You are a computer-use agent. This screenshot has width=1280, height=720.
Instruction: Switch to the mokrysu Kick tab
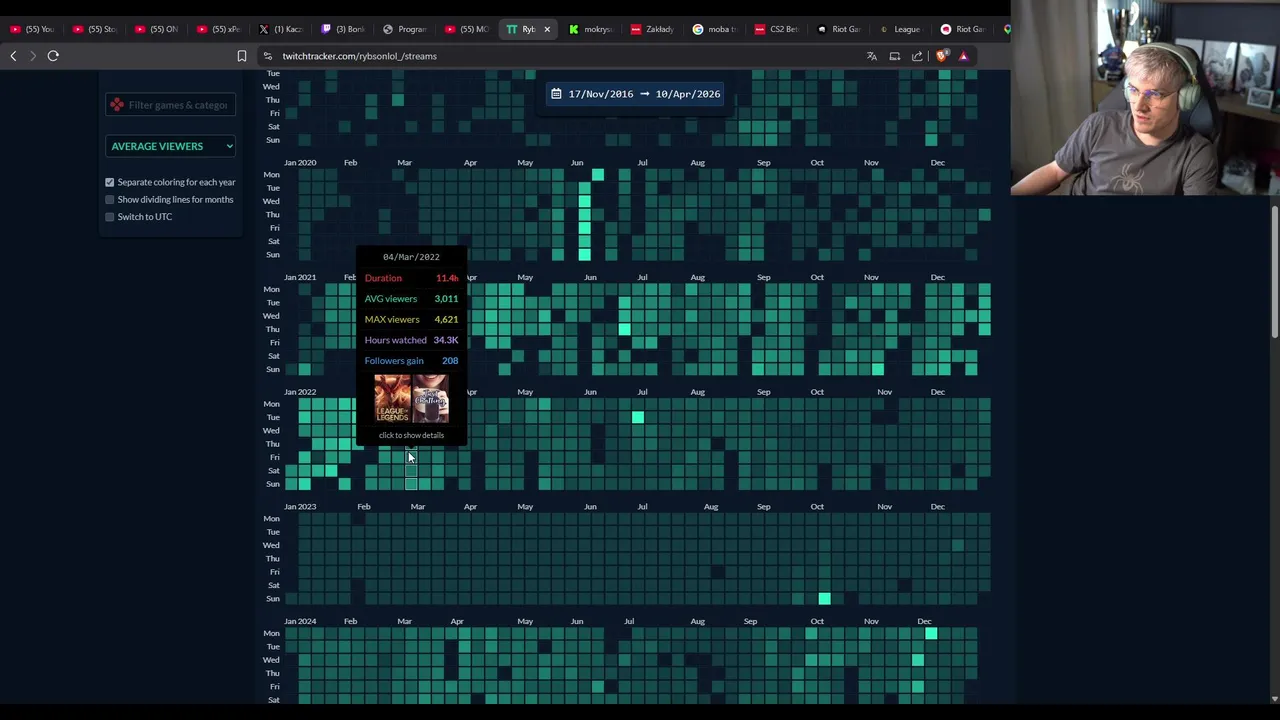click(592, 29)
